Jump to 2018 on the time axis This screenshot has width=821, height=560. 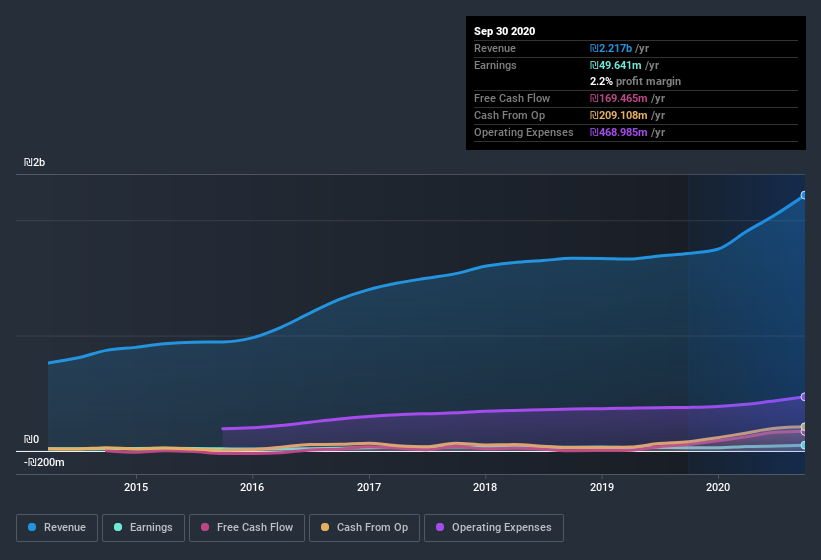(x=485, y=487)
